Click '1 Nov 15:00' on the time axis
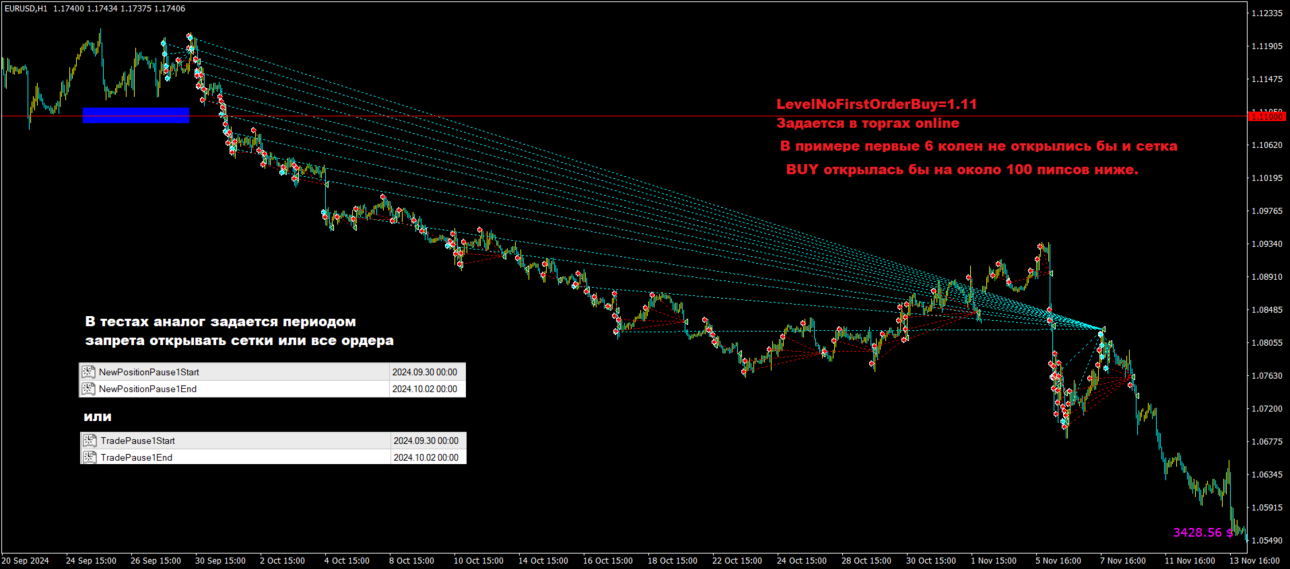The width and height of the screenshot is (1290, 569). point(995,561)
